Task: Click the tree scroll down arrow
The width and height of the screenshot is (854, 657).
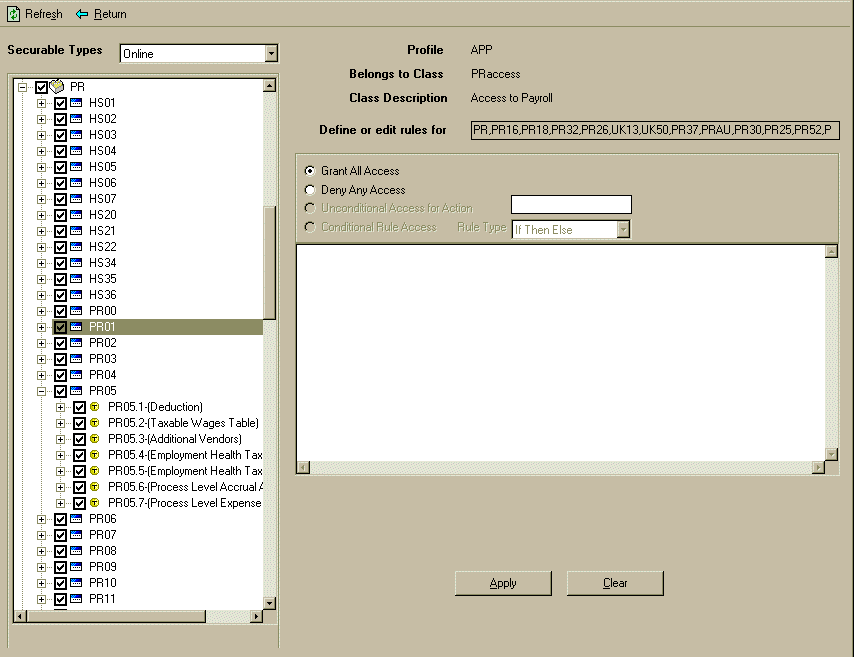Action: tap(270, 603)
